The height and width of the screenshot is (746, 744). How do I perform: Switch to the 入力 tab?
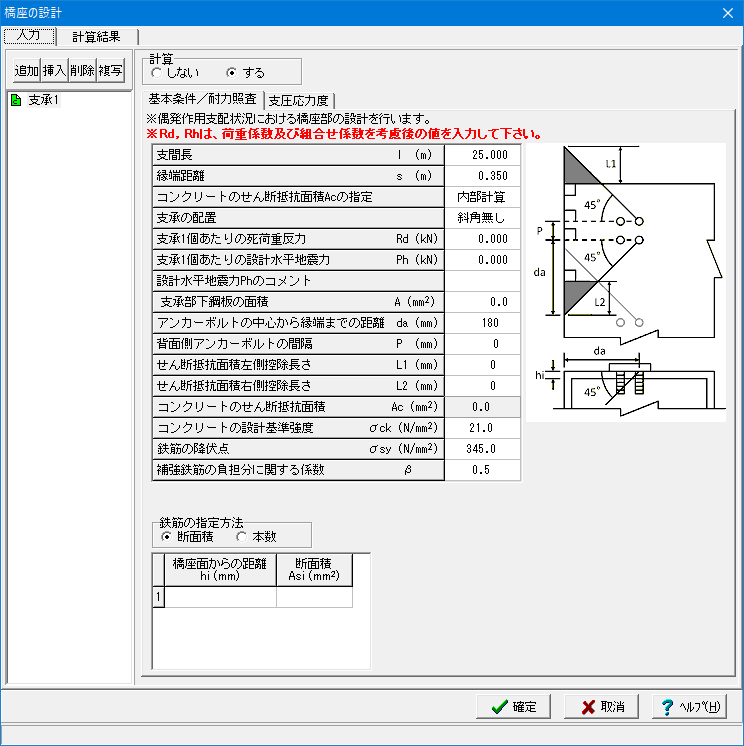point(29,36)
